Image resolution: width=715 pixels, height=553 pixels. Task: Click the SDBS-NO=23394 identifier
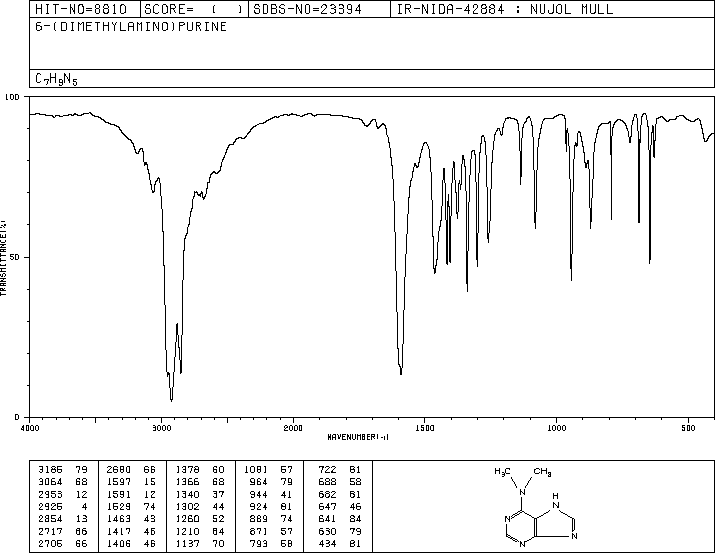(x=307, y=9)
